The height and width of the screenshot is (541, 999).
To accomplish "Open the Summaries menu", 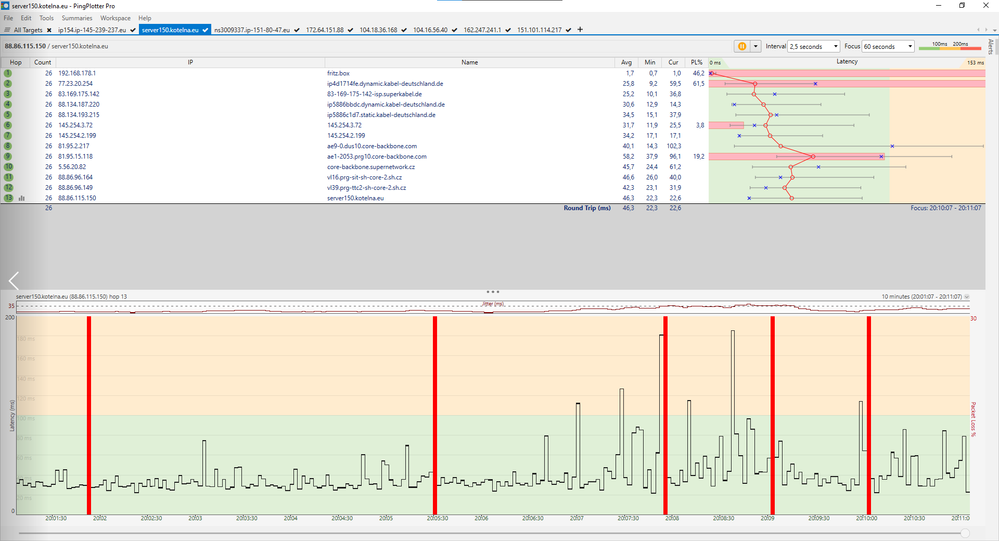I will click(x=77, y=18).
